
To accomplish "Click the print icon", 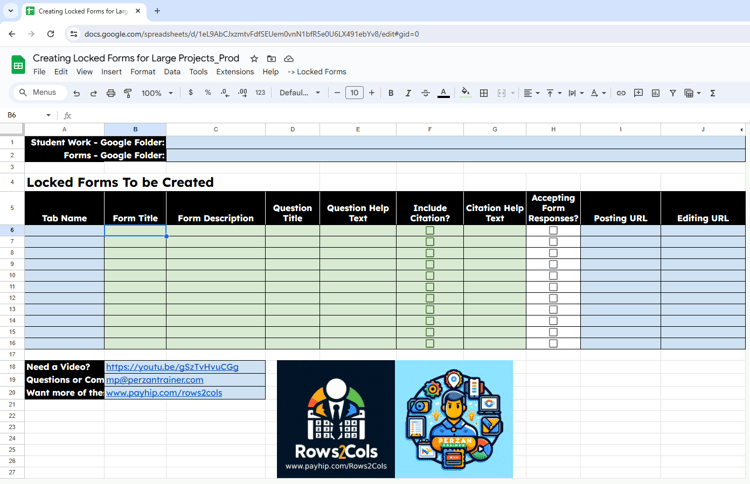I will (110, 93).
